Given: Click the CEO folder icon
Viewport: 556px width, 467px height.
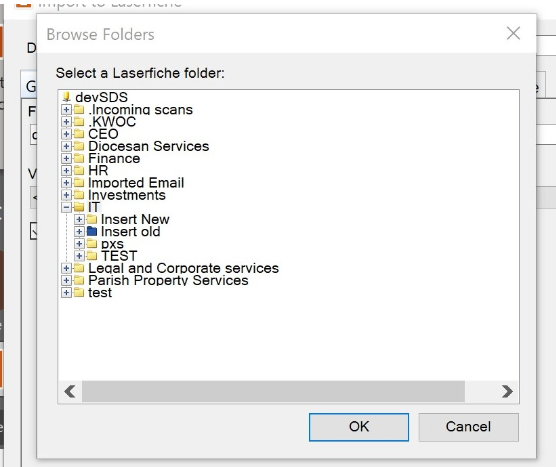Looking at the screenshot, I should click(x=79, y=134).
